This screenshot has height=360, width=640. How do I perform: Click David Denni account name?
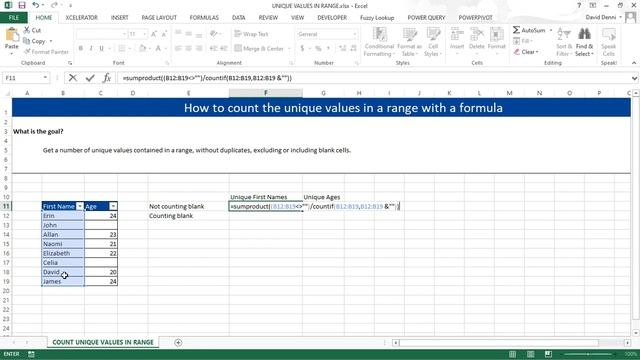(600, 17)
